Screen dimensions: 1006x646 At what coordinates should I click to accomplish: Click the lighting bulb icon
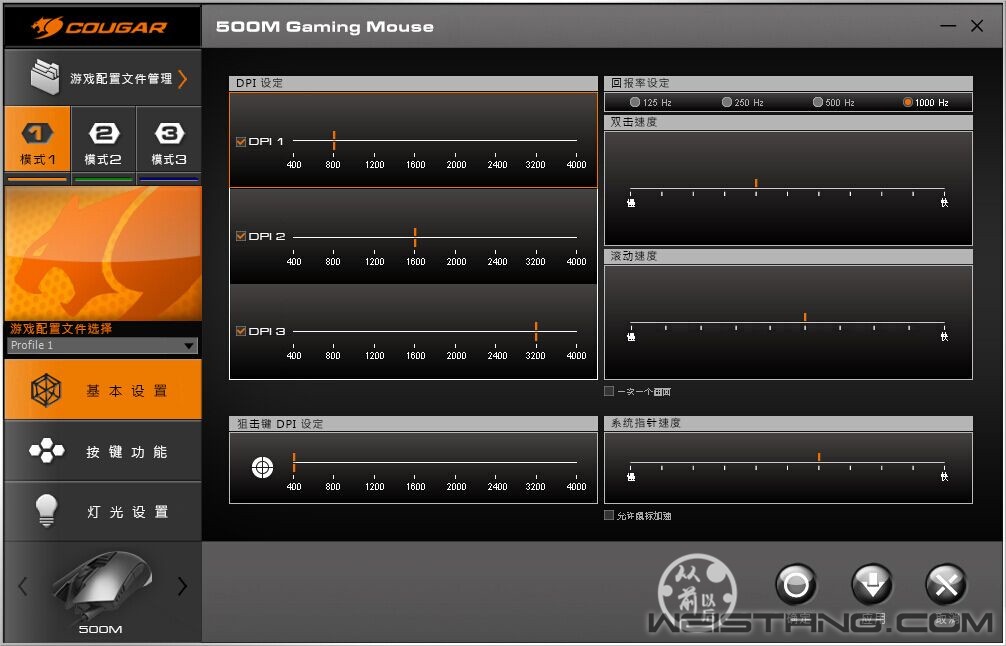pyautogui.click(x=46, y=511)
